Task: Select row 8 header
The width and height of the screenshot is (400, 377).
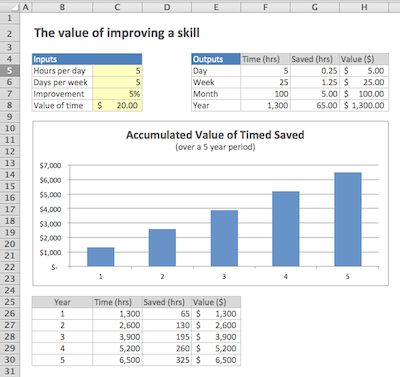Action: pyautogui.click(x=10, y=105)
